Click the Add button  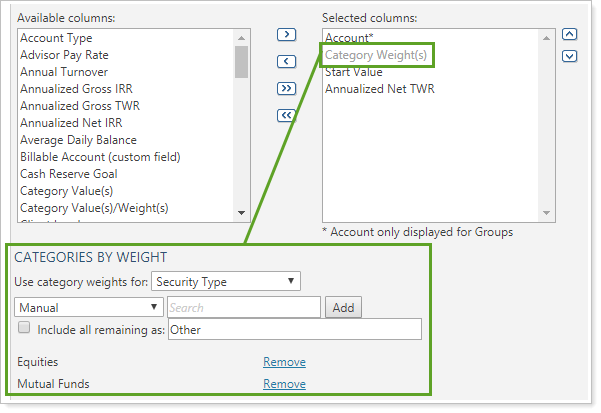tap(344, 307)
